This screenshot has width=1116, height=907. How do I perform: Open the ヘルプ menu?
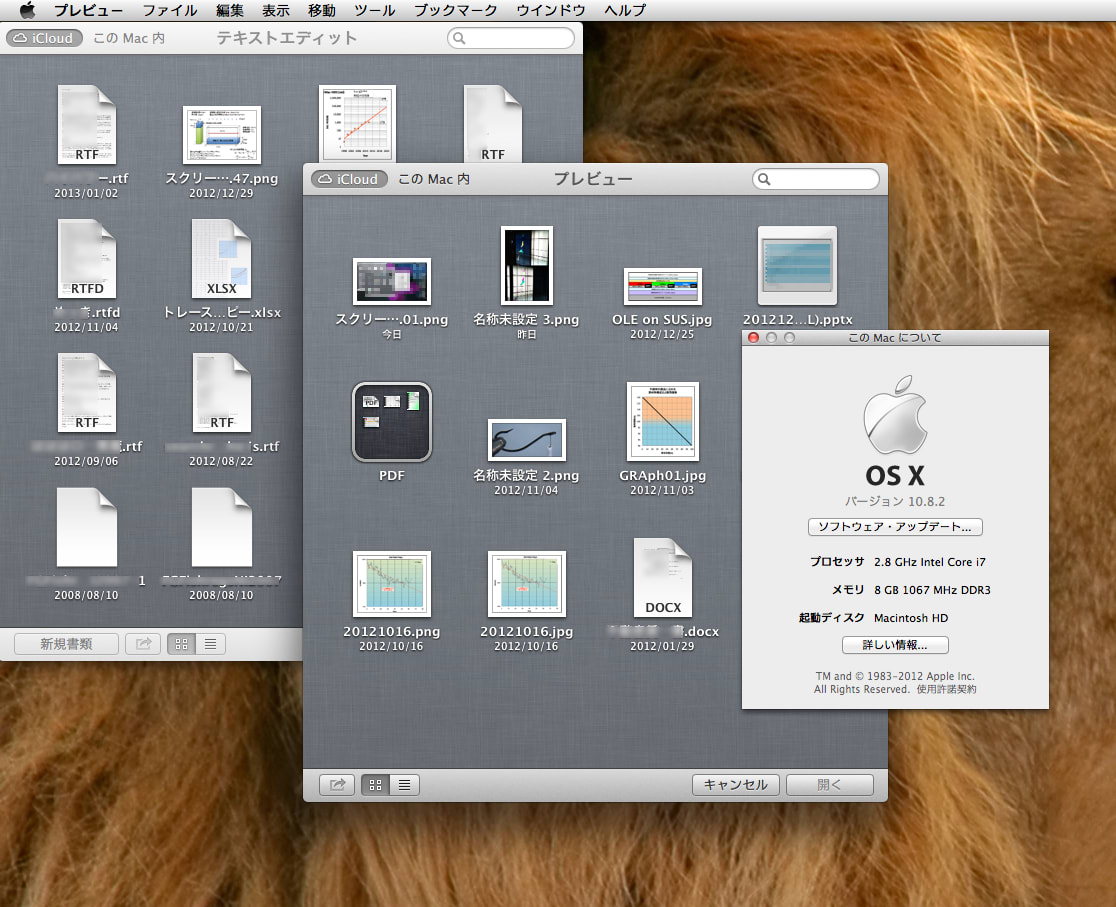625,10
